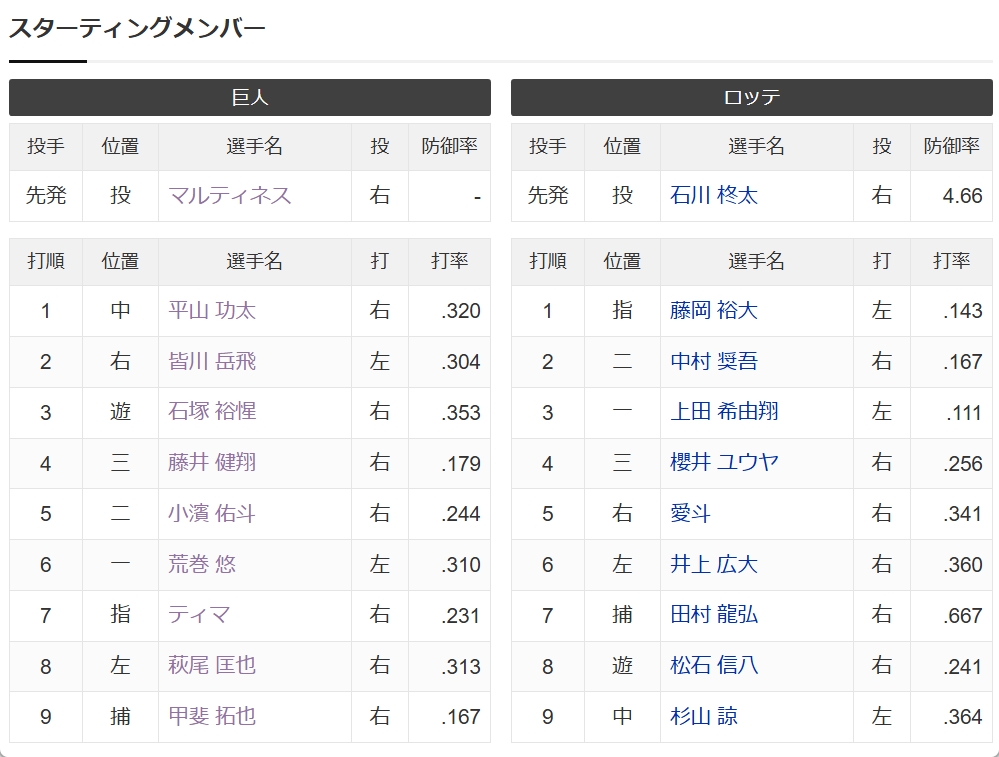The image size is (999, 757).
Task: Open ティマ player page
Action: 199,615
